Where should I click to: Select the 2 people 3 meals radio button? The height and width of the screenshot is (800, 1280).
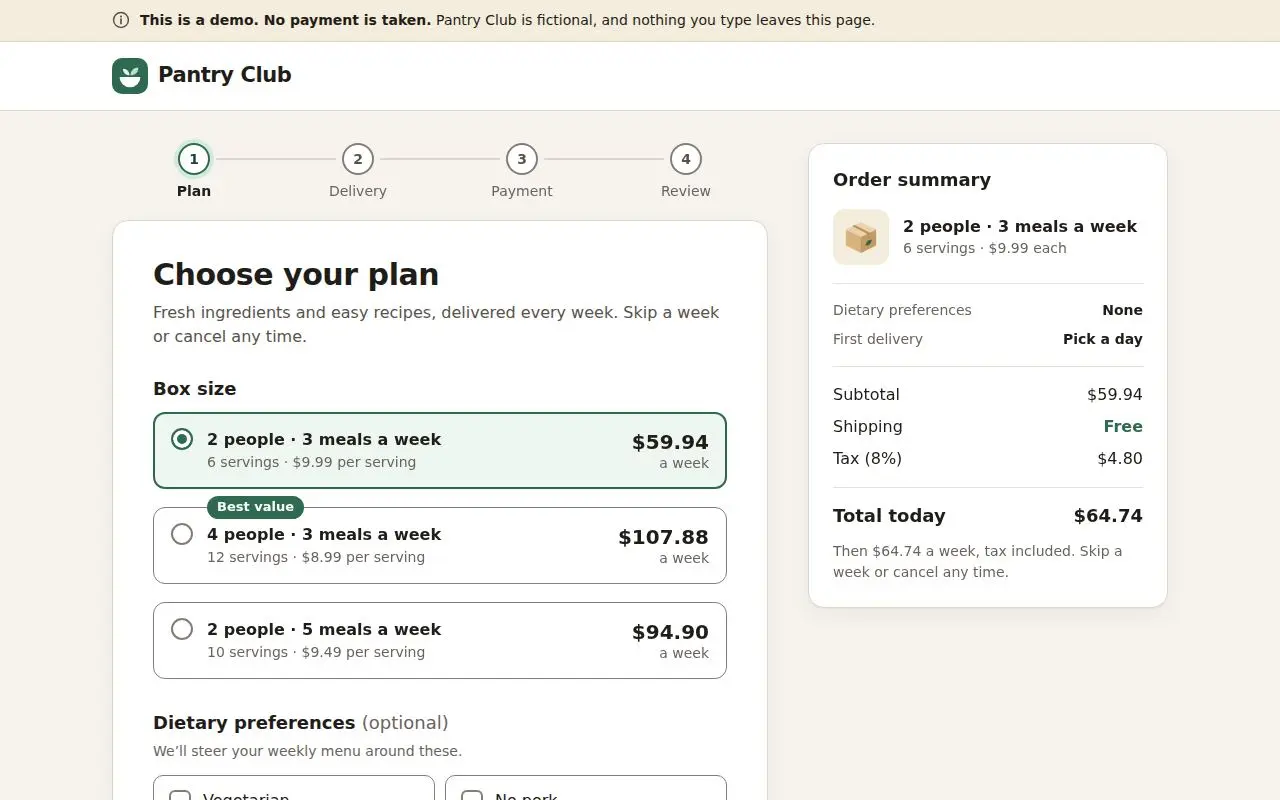point(182,439)
